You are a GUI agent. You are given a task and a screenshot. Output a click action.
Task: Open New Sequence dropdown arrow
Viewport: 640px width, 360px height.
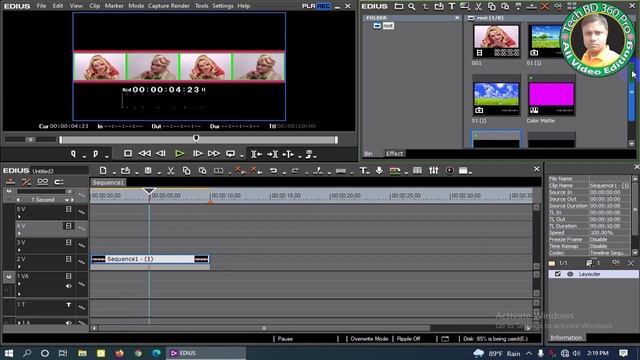(x=114, y=173)
